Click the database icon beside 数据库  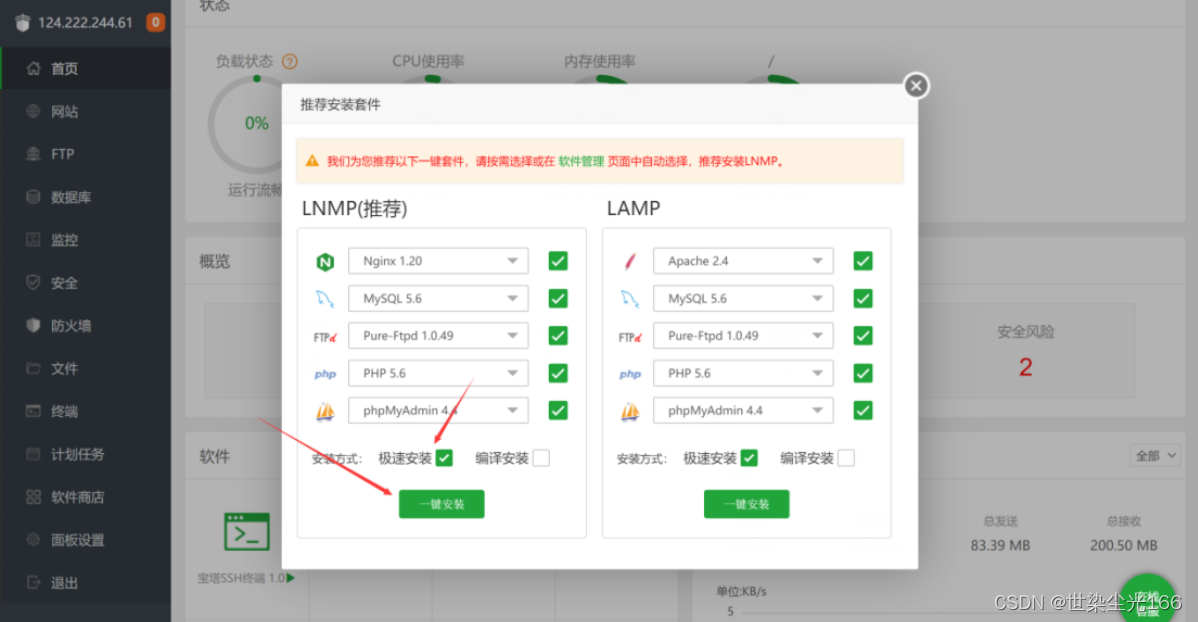[x=33, y=196]
